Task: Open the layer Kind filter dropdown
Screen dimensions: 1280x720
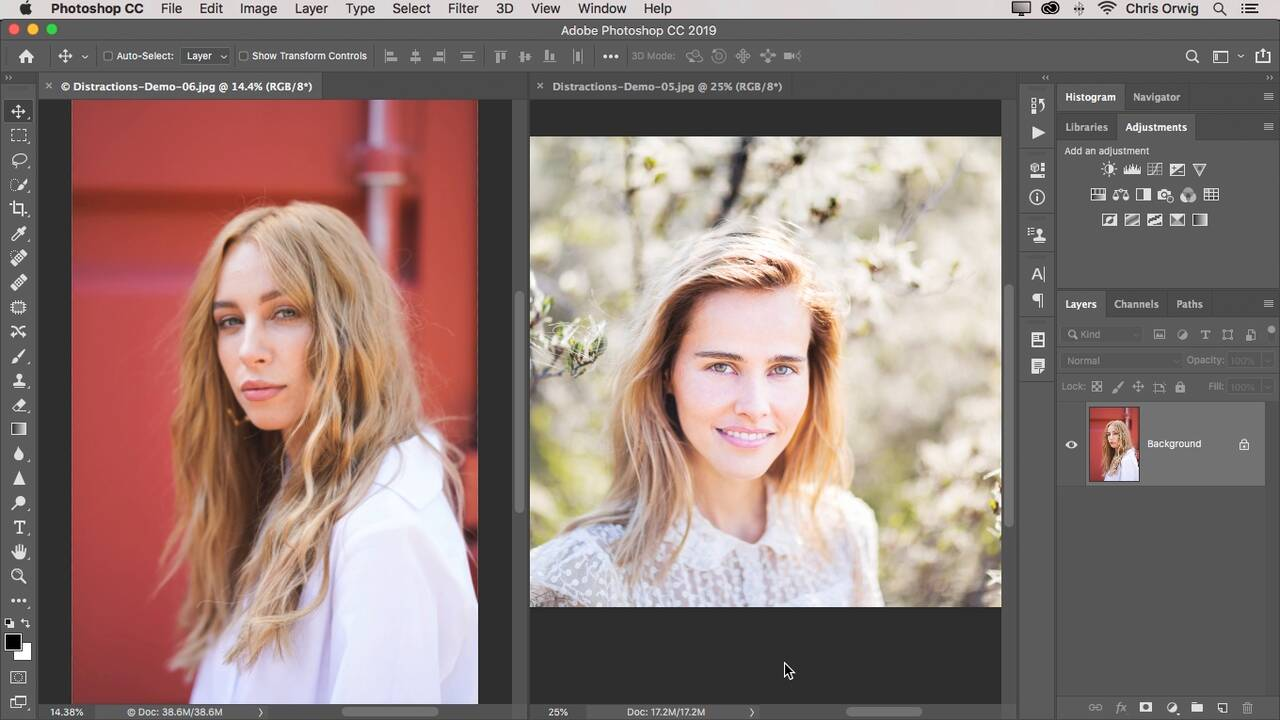Action: pos(1102,335)
